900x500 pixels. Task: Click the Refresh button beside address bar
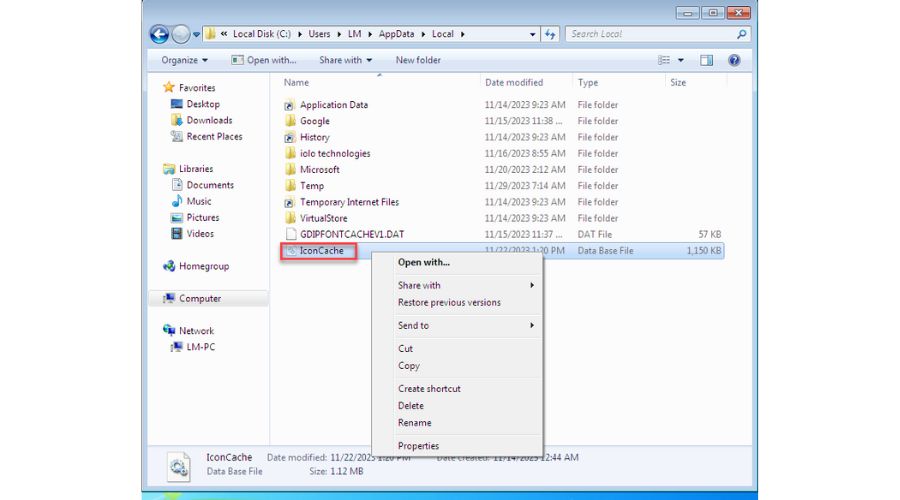click(x=550, y=34)
